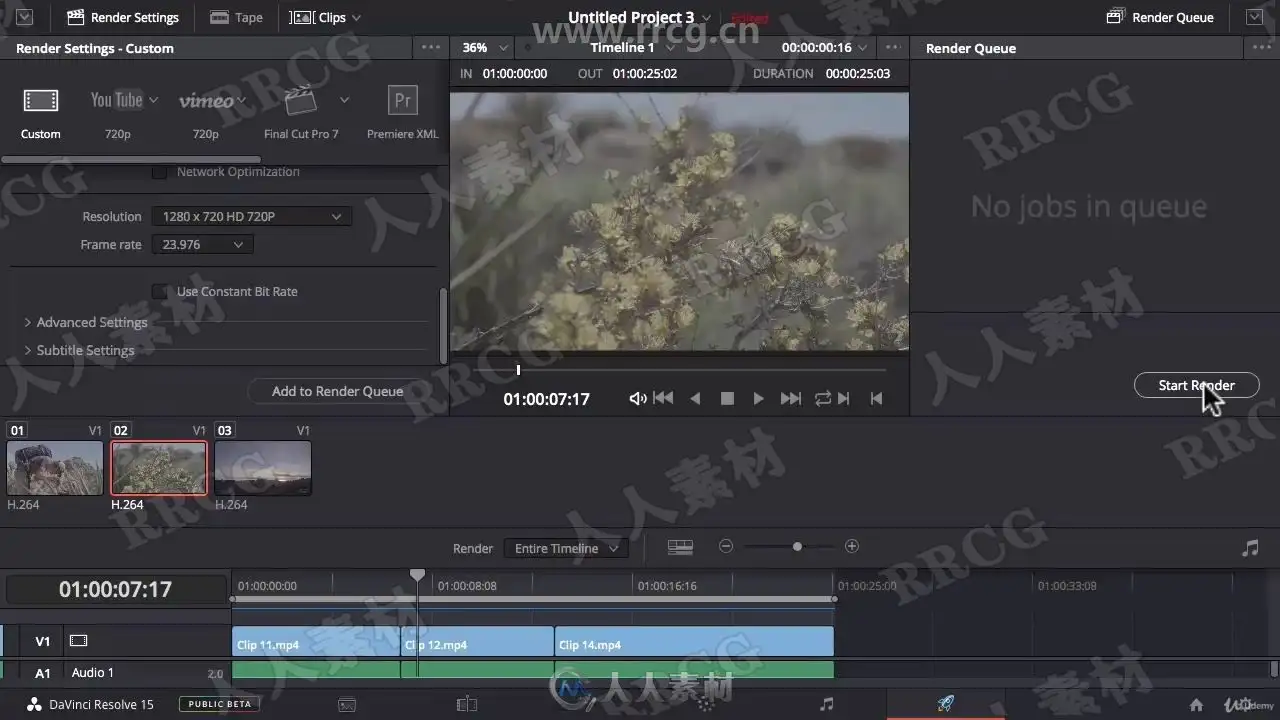The width and height of the screenshot is (1280, 720).
Task: Open Render Queue options menu dots
Action: coord(1261,47)
